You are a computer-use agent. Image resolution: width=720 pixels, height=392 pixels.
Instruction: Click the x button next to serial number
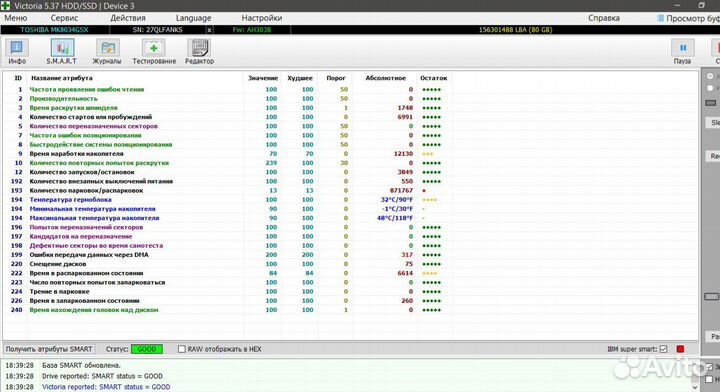point(209,30)
